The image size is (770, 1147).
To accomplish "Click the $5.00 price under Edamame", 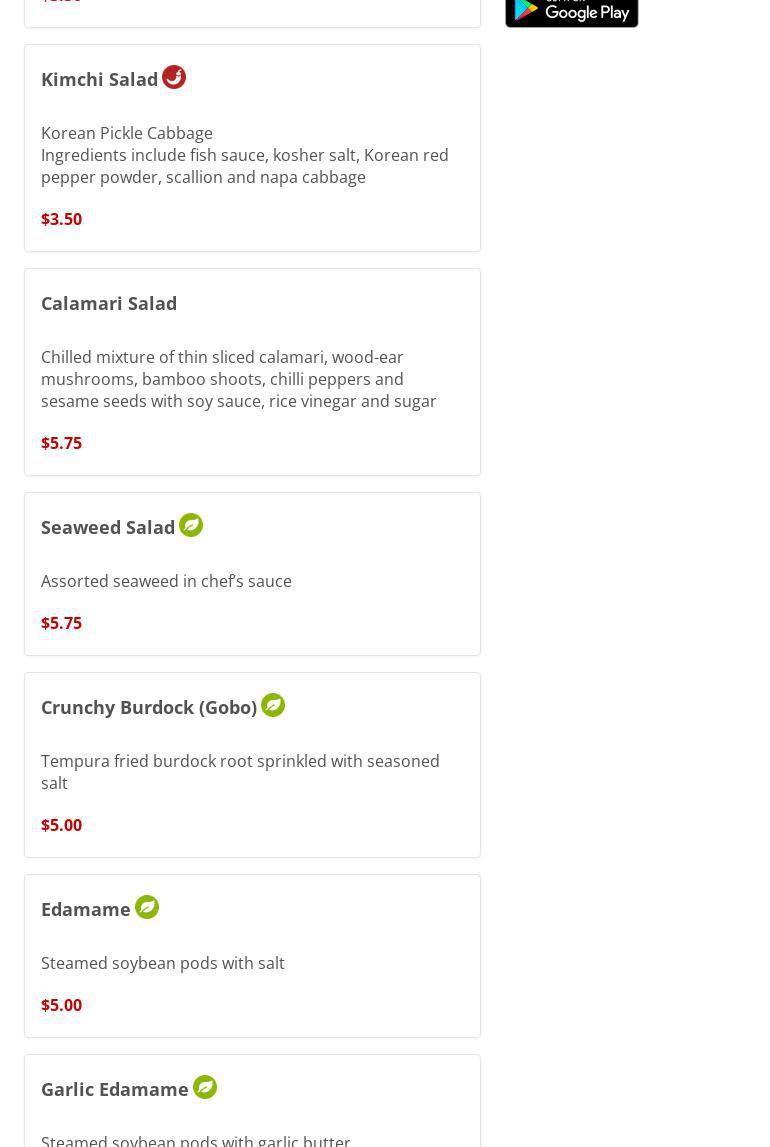I will (x=62, y=1005).
